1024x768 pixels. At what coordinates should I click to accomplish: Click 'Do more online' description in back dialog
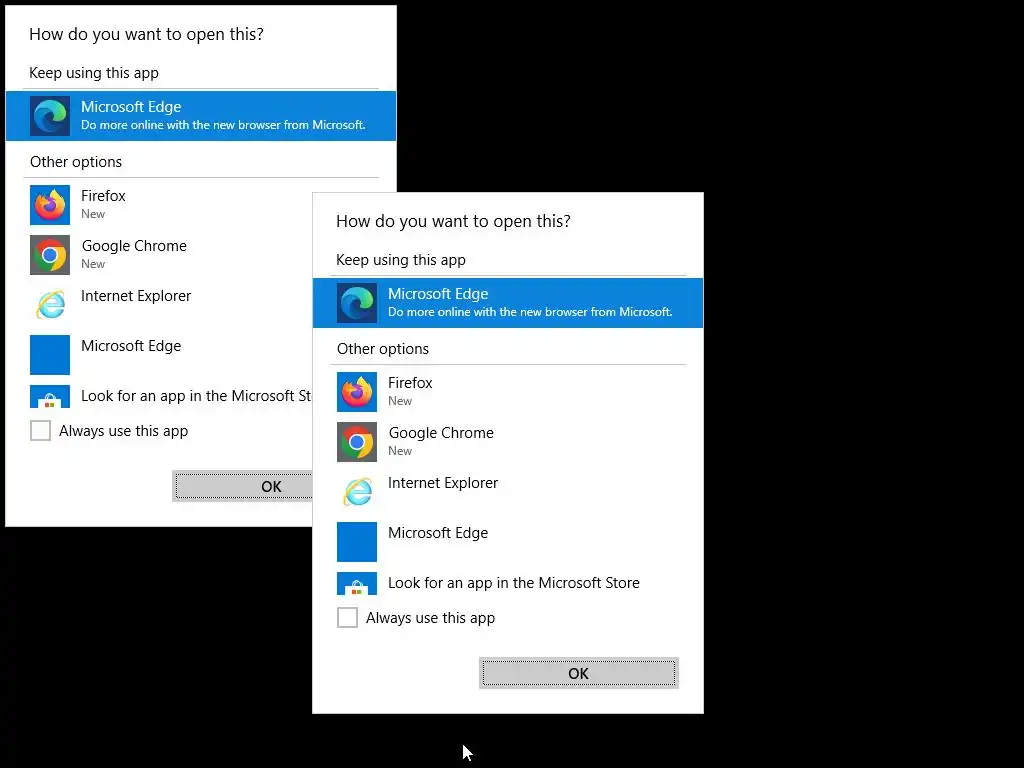[x=223, y=125]
